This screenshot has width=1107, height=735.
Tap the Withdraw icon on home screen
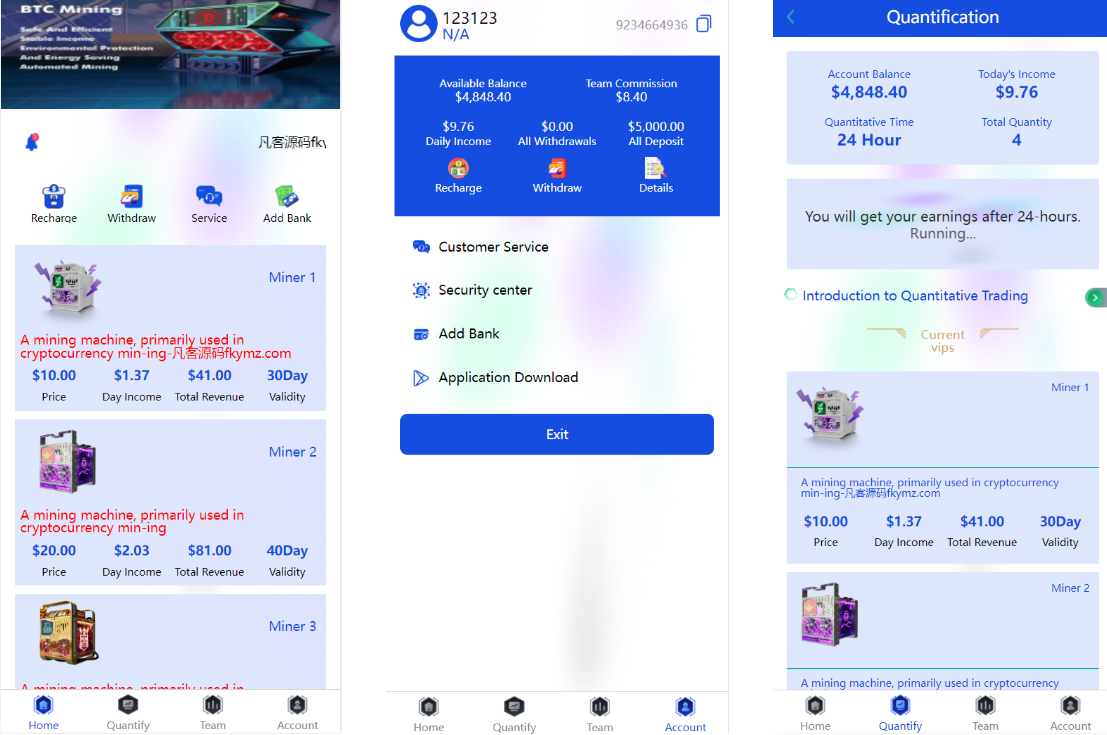[x=131, y=196]
